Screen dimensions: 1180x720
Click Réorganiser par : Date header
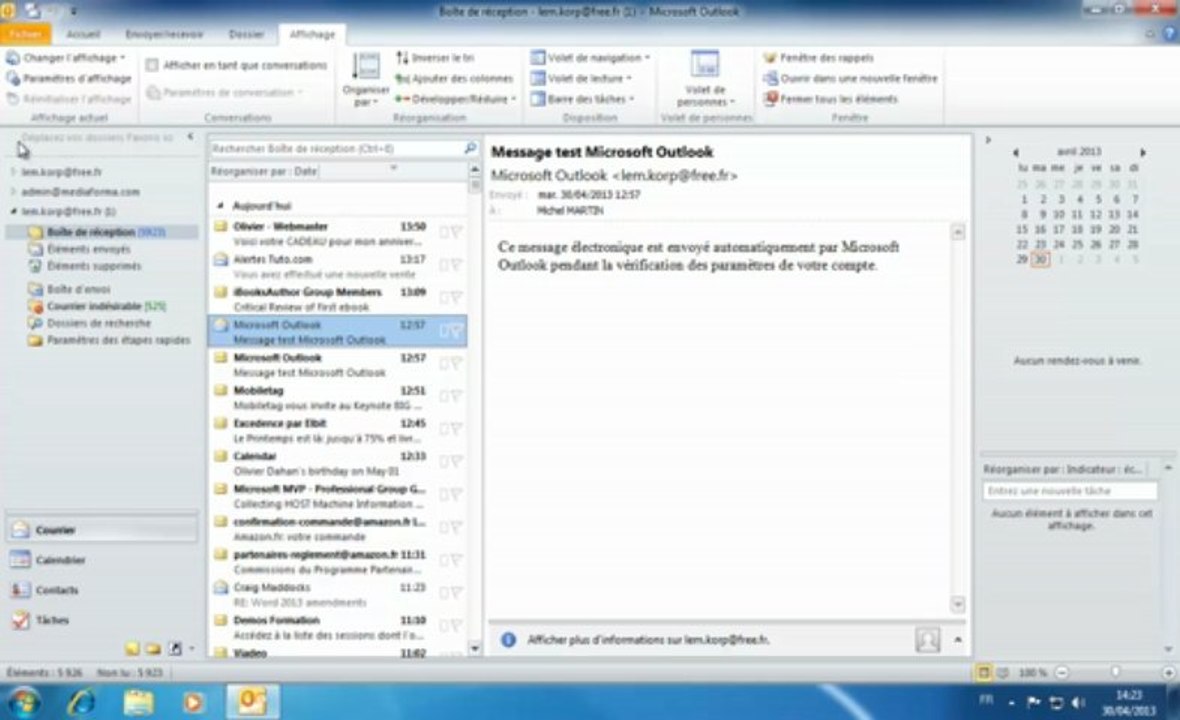263,172
